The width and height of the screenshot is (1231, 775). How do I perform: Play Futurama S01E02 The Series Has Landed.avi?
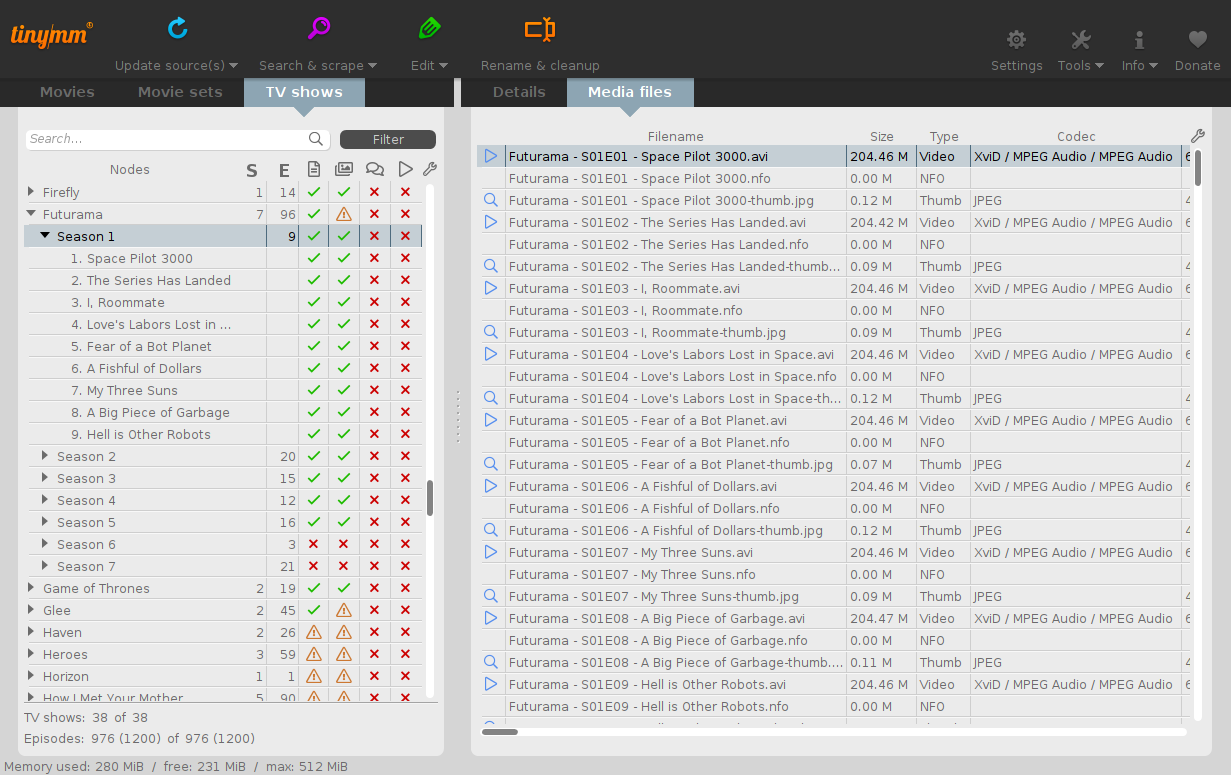pos(491,222)
